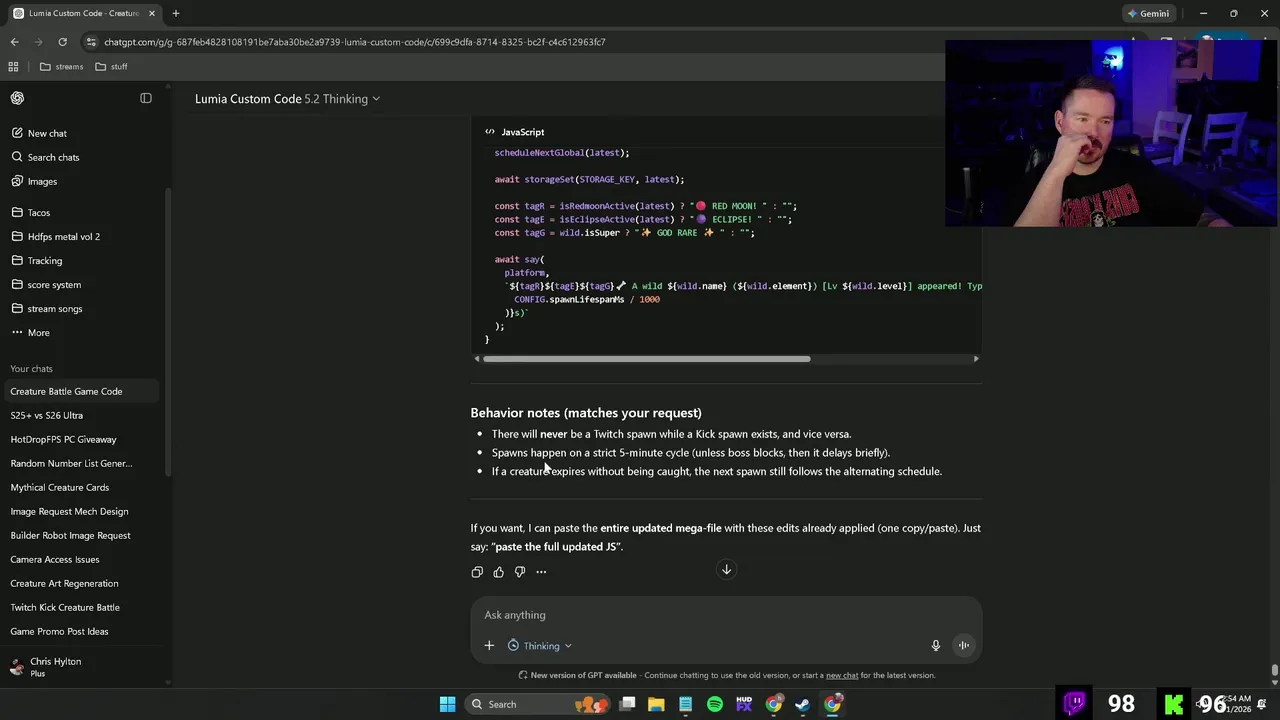Open the stream songs project
Image resolution: width=1280 pixels, height=720 pixels.
[55, 308]
